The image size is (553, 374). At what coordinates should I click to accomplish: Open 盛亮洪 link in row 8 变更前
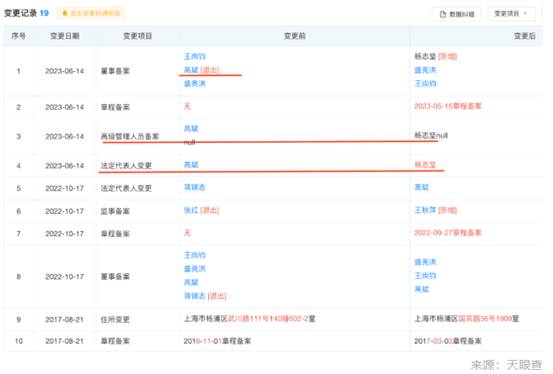(x=195, y=269)
